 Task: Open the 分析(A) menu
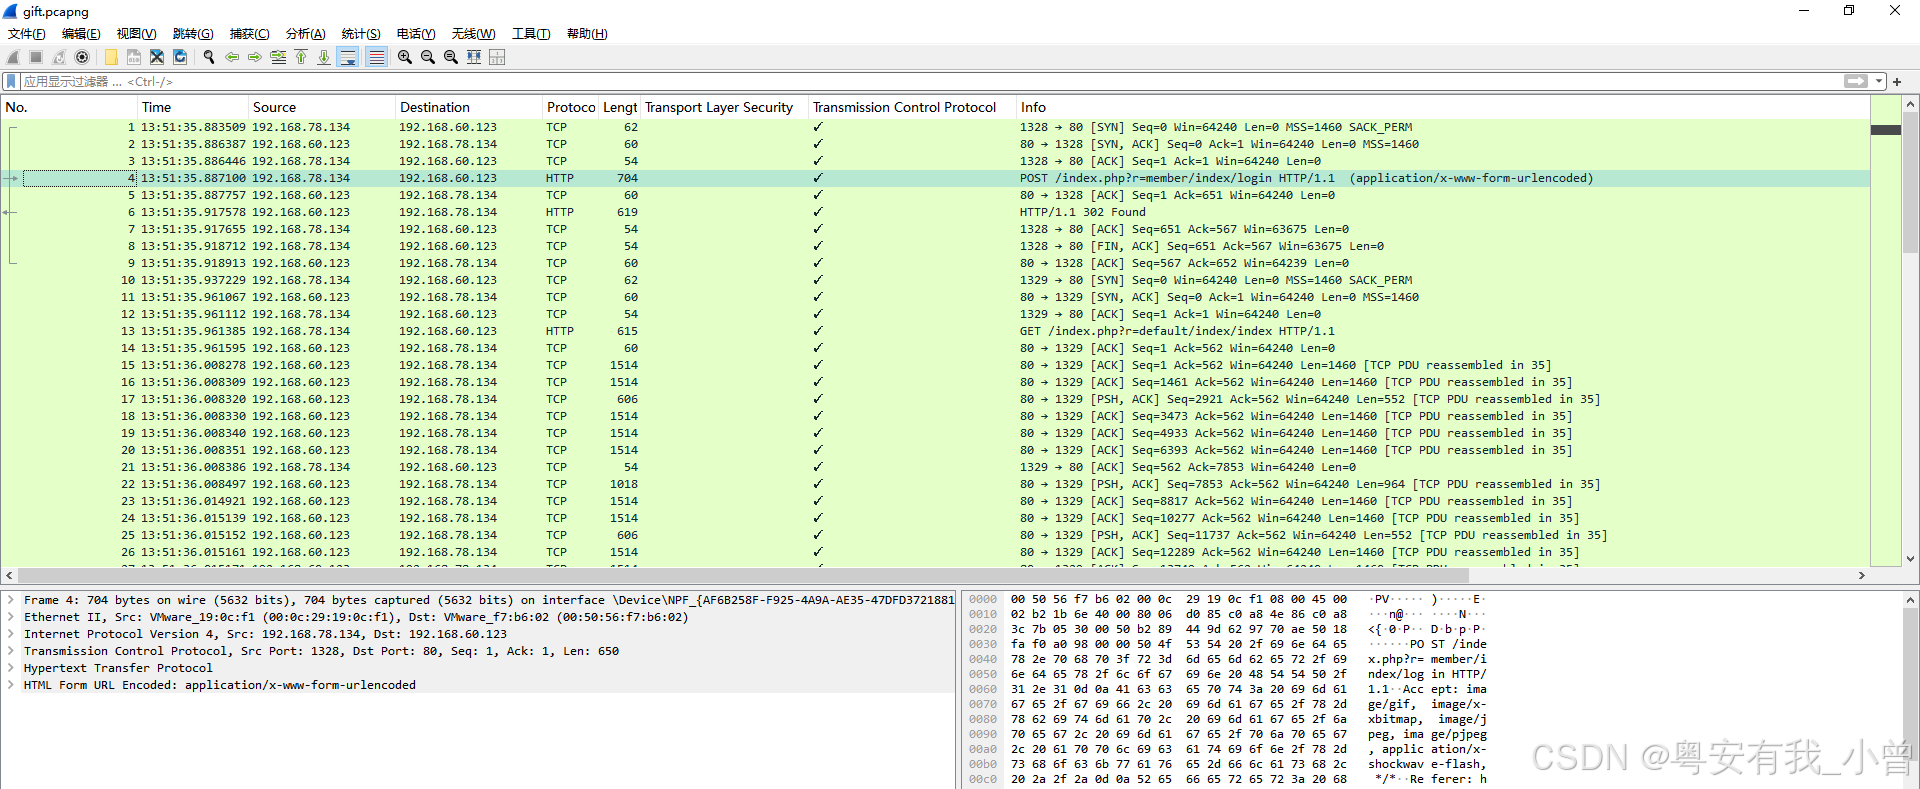(305, 34)
